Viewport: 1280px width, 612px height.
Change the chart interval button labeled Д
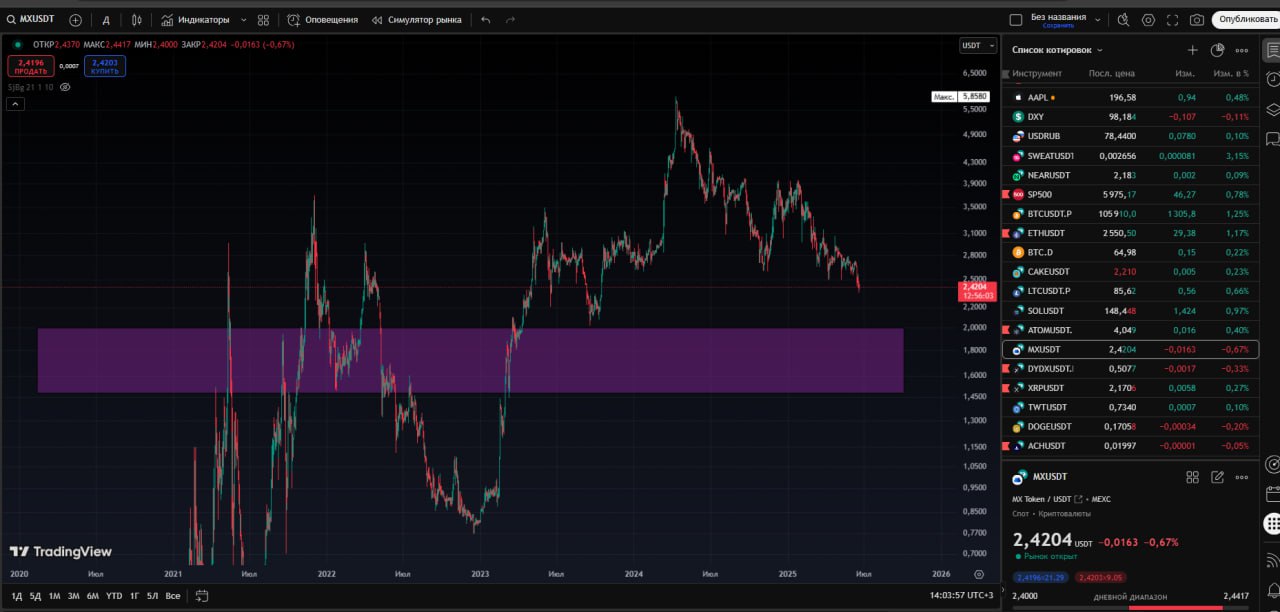point(106,20)
